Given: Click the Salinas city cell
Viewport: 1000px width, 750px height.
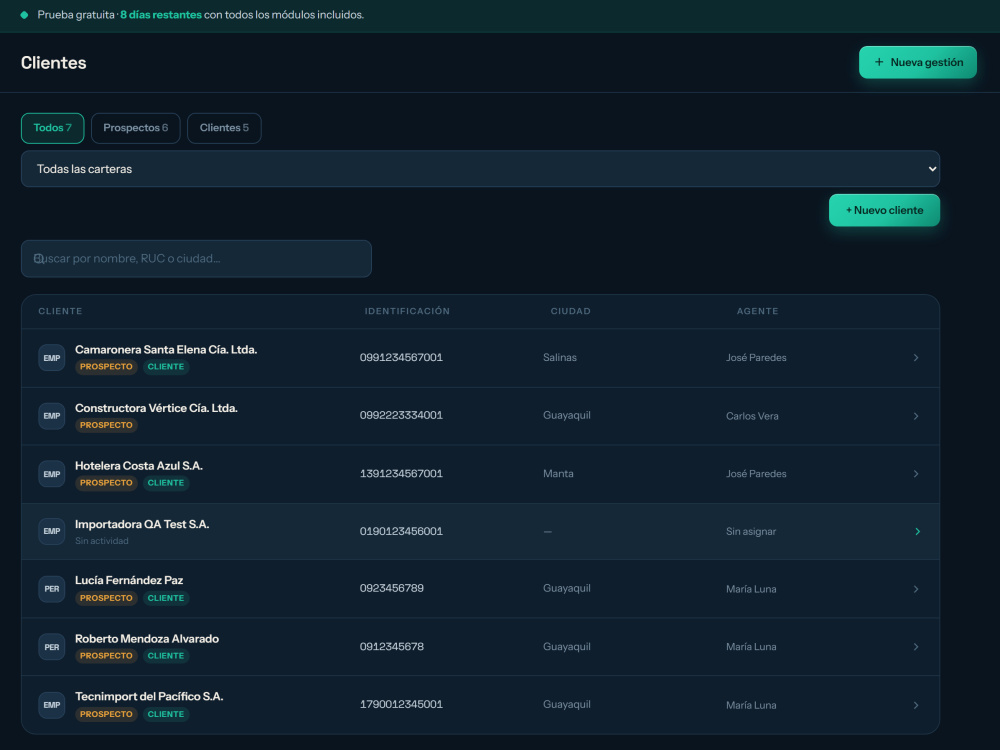Looking at the screenshot, I should [x=560, y=358].
